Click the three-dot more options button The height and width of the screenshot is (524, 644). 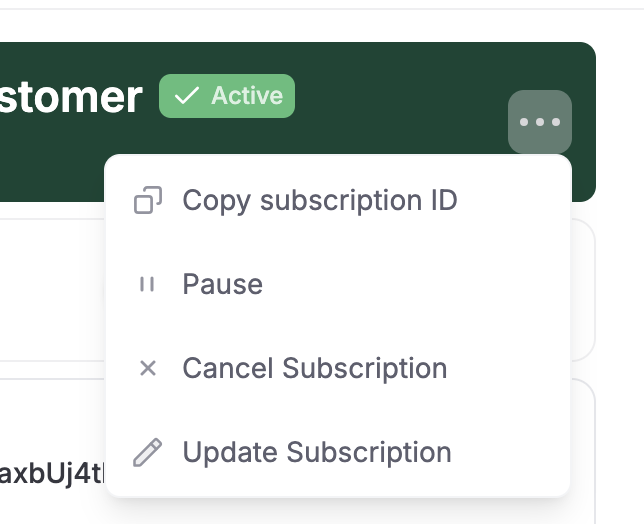540,122
